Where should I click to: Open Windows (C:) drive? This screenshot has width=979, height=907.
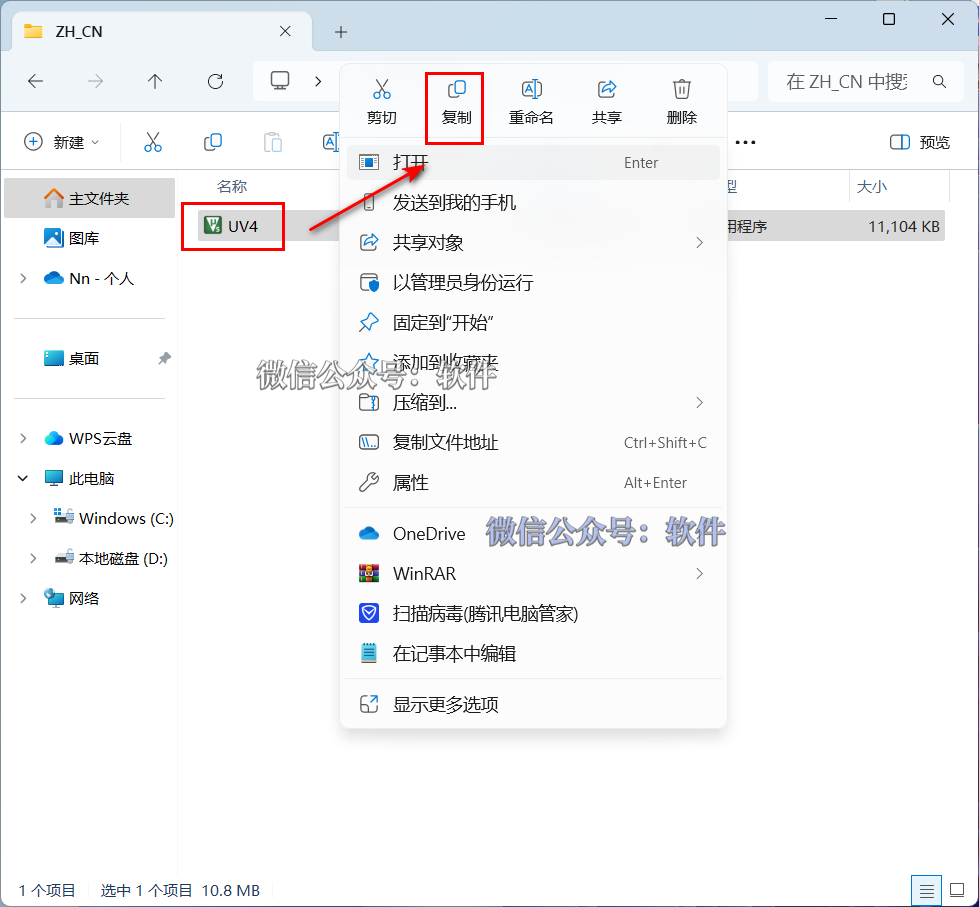[x=112, y=518]
